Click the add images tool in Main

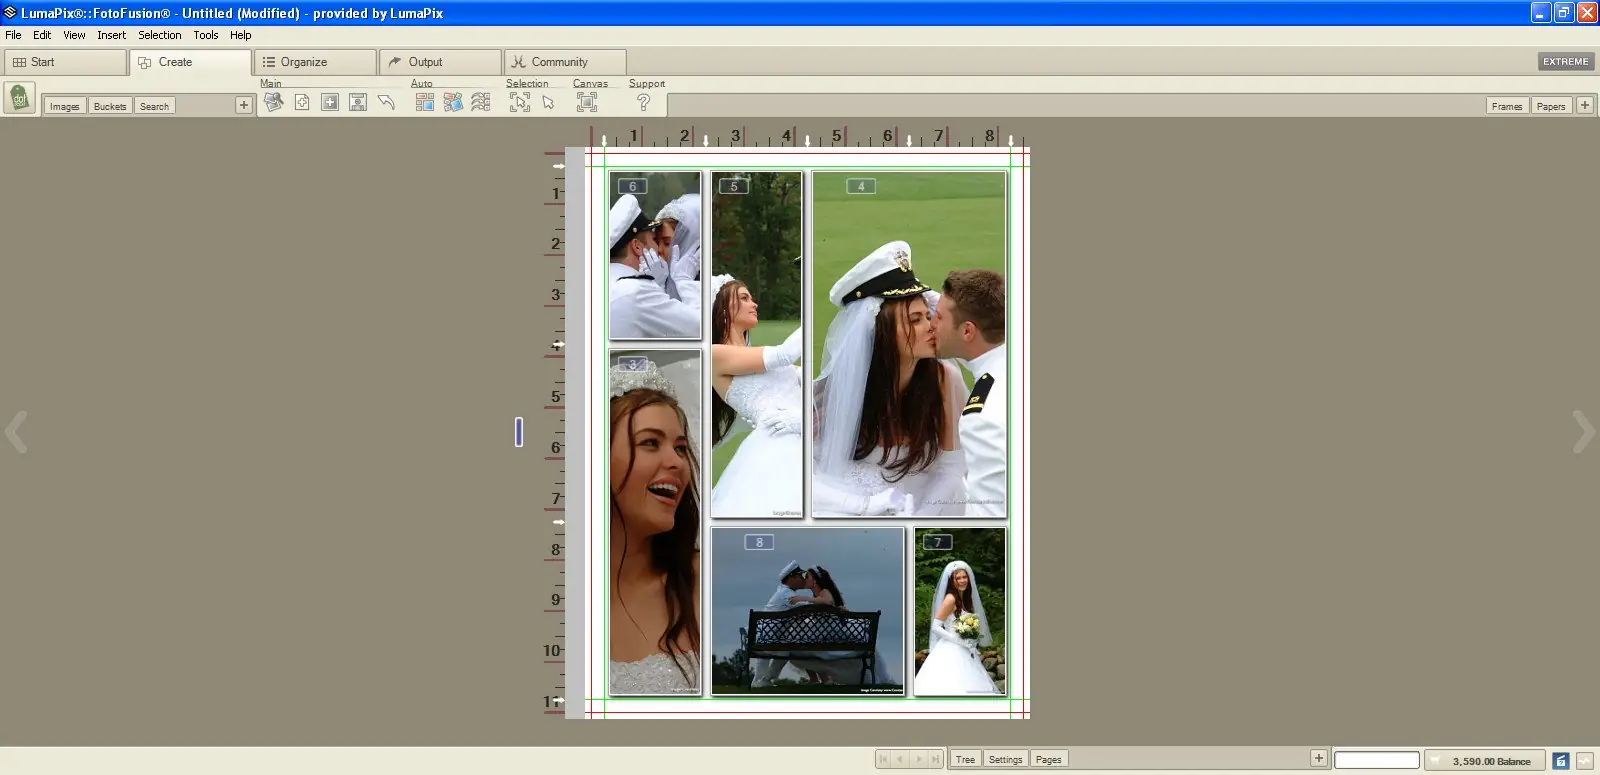coord(273,102)
